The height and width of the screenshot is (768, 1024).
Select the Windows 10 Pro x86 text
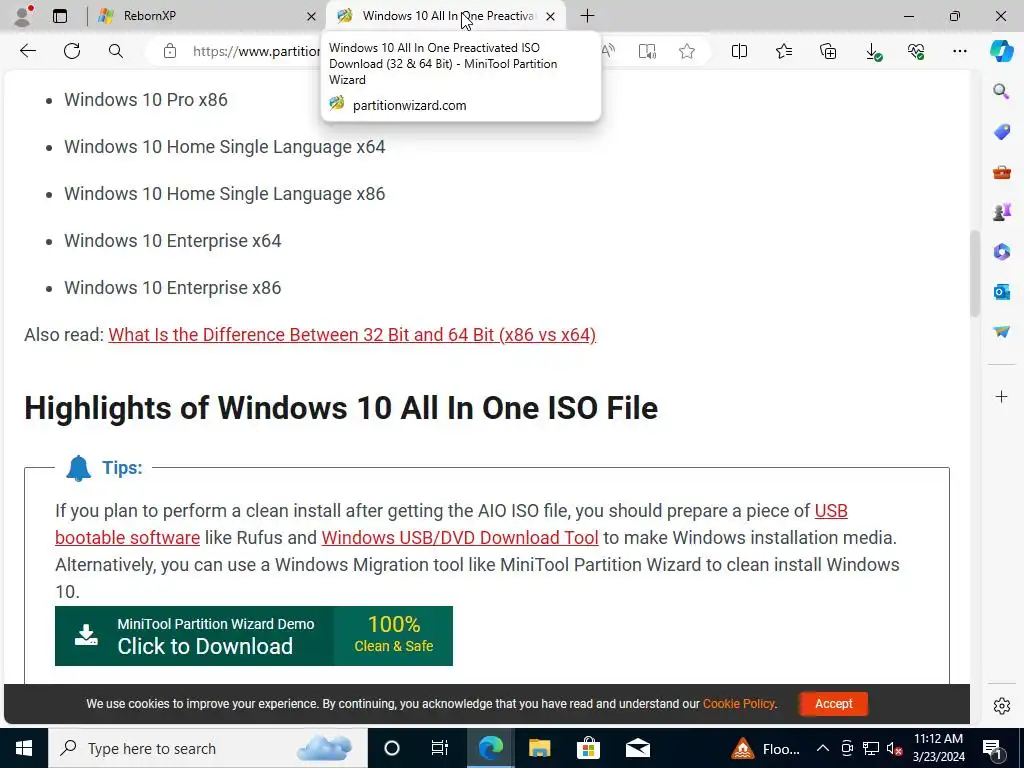146,100
